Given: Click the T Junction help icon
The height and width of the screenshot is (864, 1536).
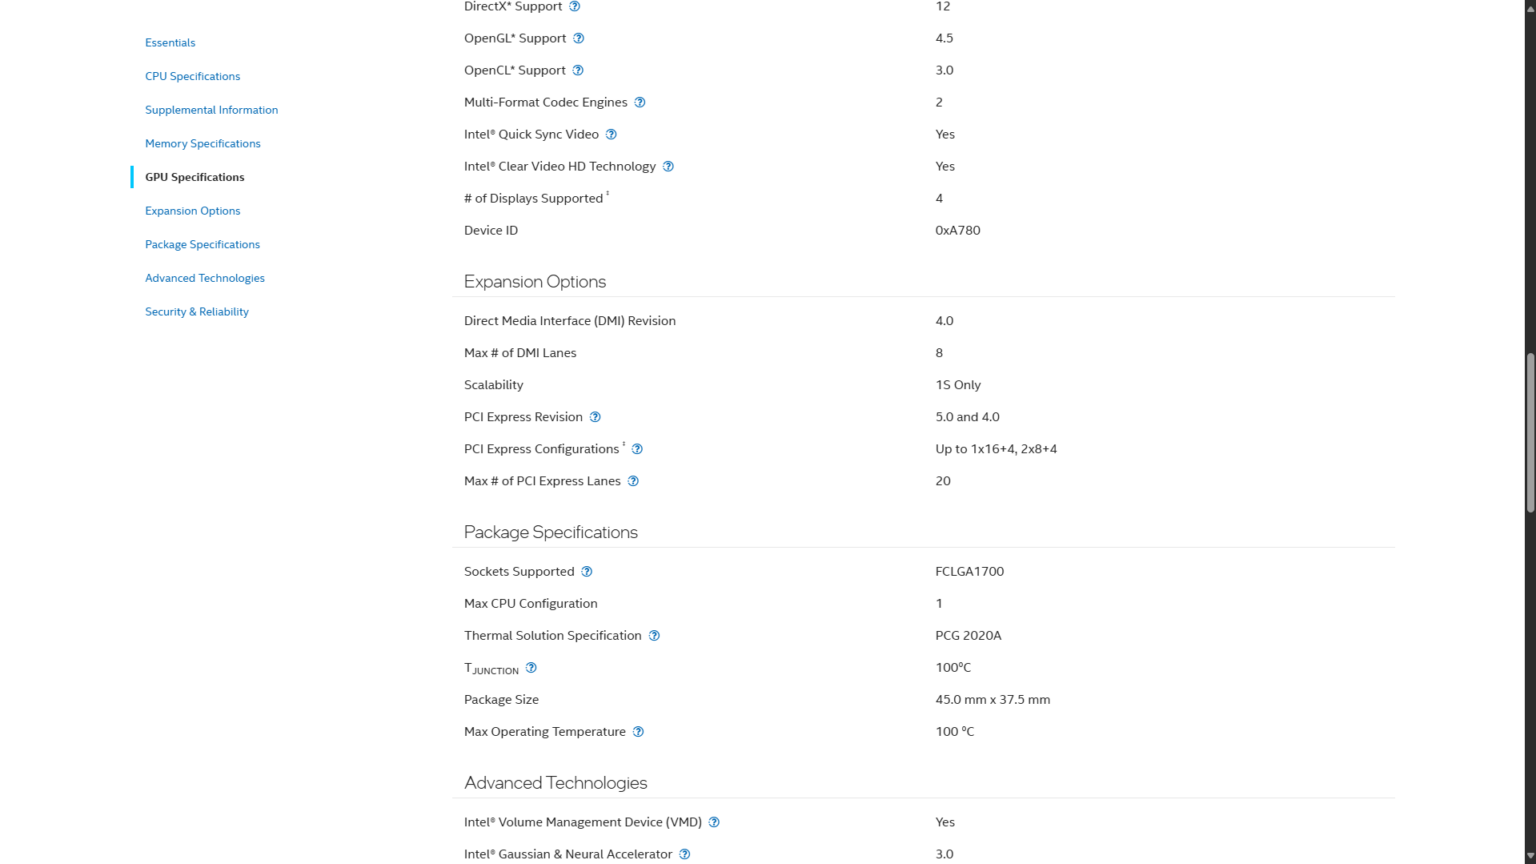Looking at the screenshot, I should (x=531, y=667).
